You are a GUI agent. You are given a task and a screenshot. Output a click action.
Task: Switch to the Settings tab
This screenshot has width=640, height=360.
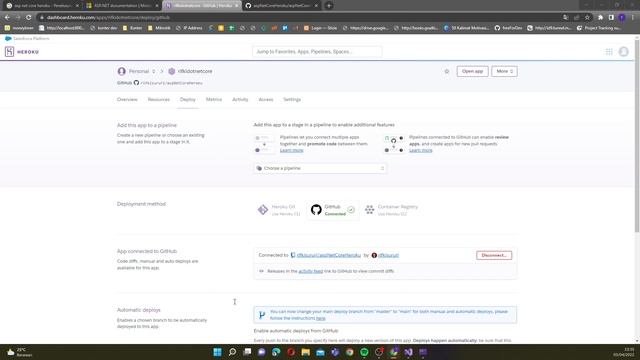[292, 100]
